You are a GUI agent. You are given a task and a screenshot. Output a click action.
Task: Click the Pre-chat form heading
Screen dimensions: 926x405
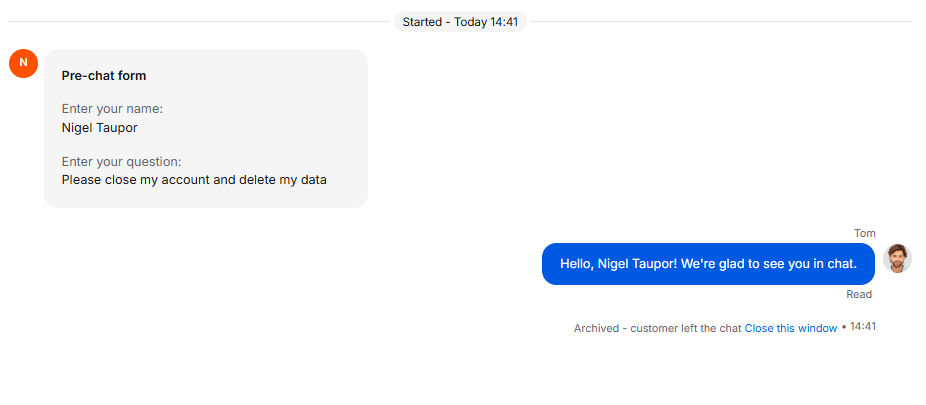pos(104,76)
